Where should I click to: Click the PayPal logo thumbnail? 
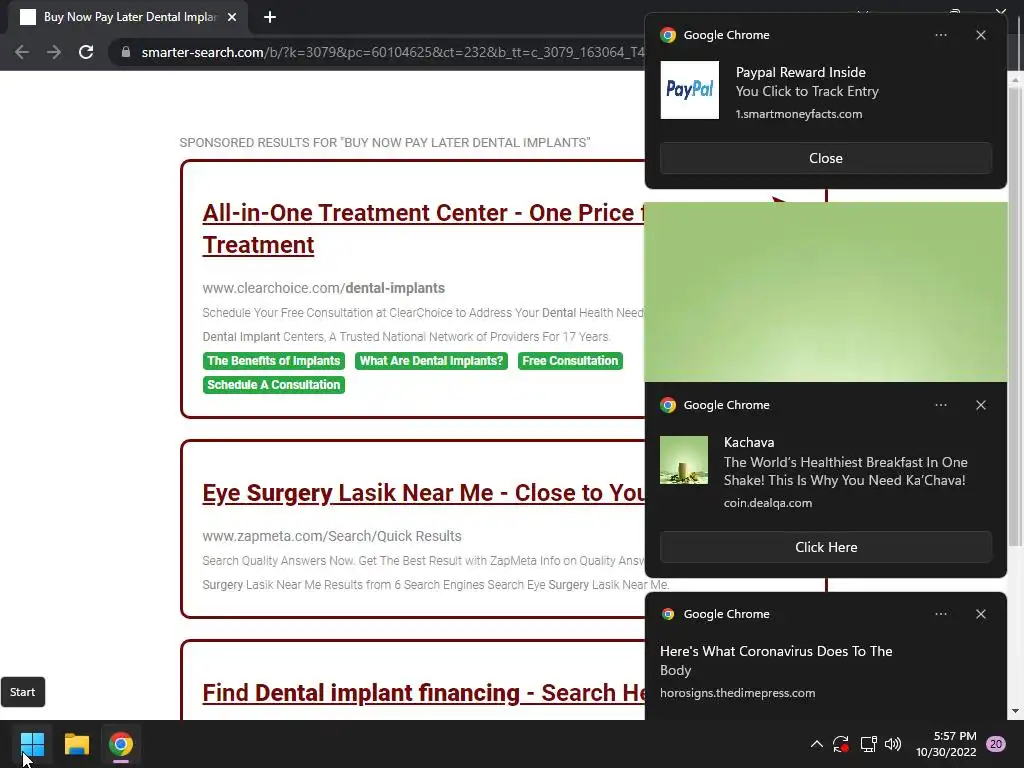coord(690,90)
